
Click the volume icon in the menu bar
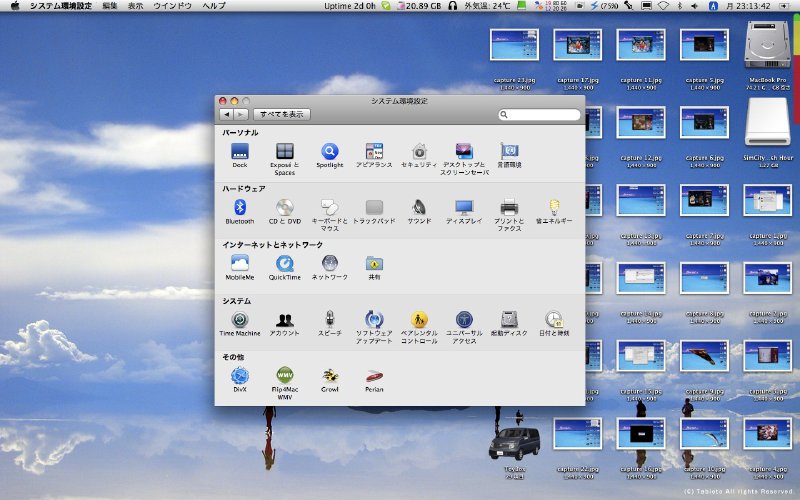[694, 6]
